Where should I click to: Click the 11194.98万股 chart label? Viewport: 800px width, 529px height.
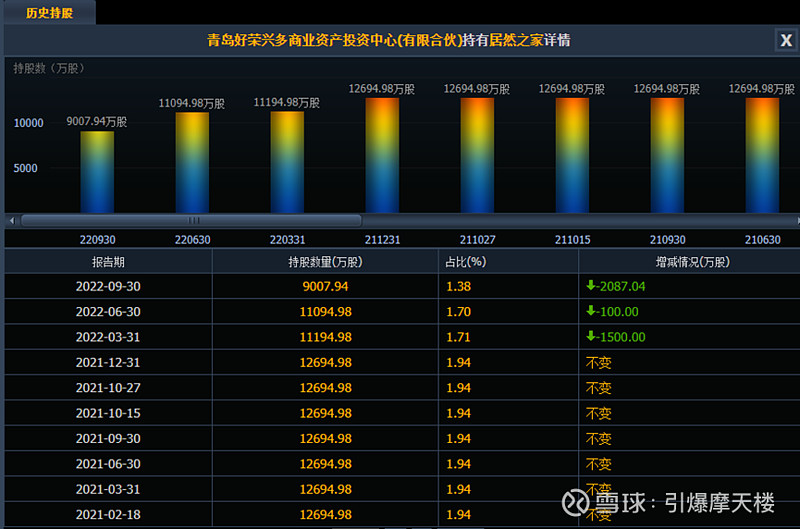pos(286,103)
